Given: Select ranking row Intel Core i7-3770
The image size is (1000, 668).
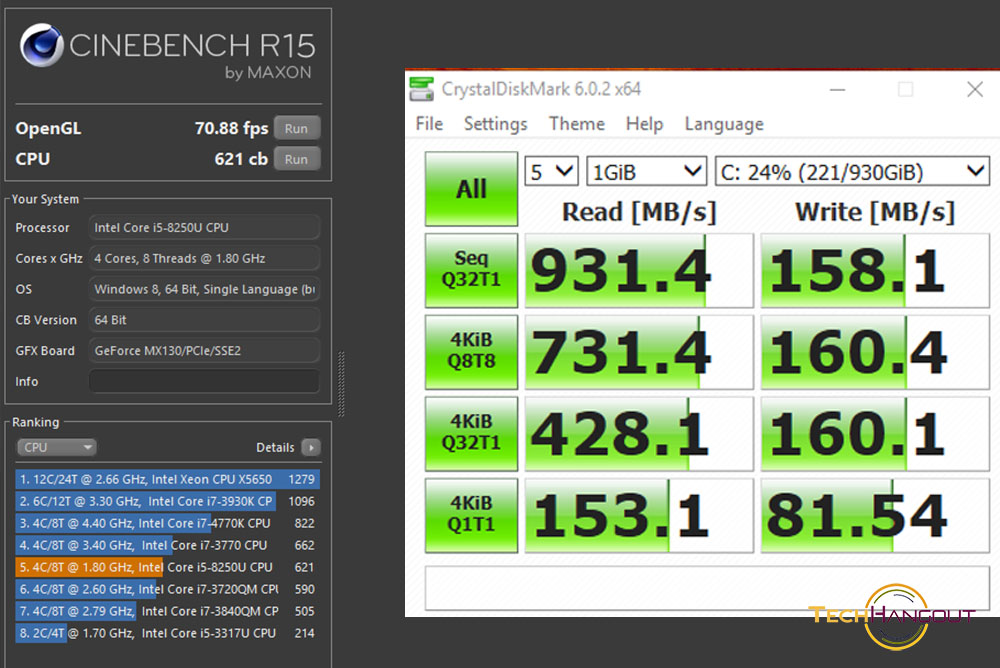Looking at the screenshot, I should [x=167, y=546].
